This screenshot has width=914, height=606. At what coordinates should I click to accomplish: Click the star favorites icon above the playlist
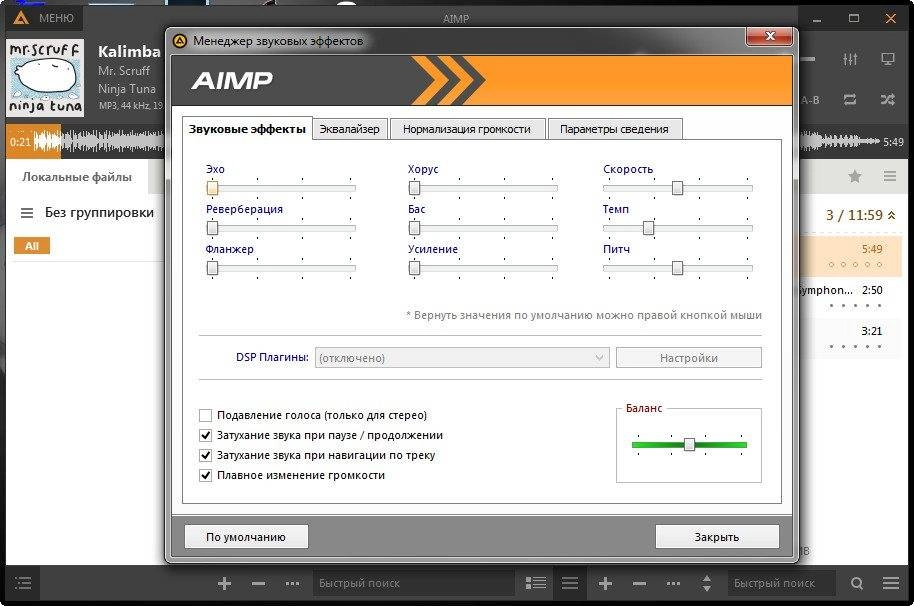pos(855,176)
